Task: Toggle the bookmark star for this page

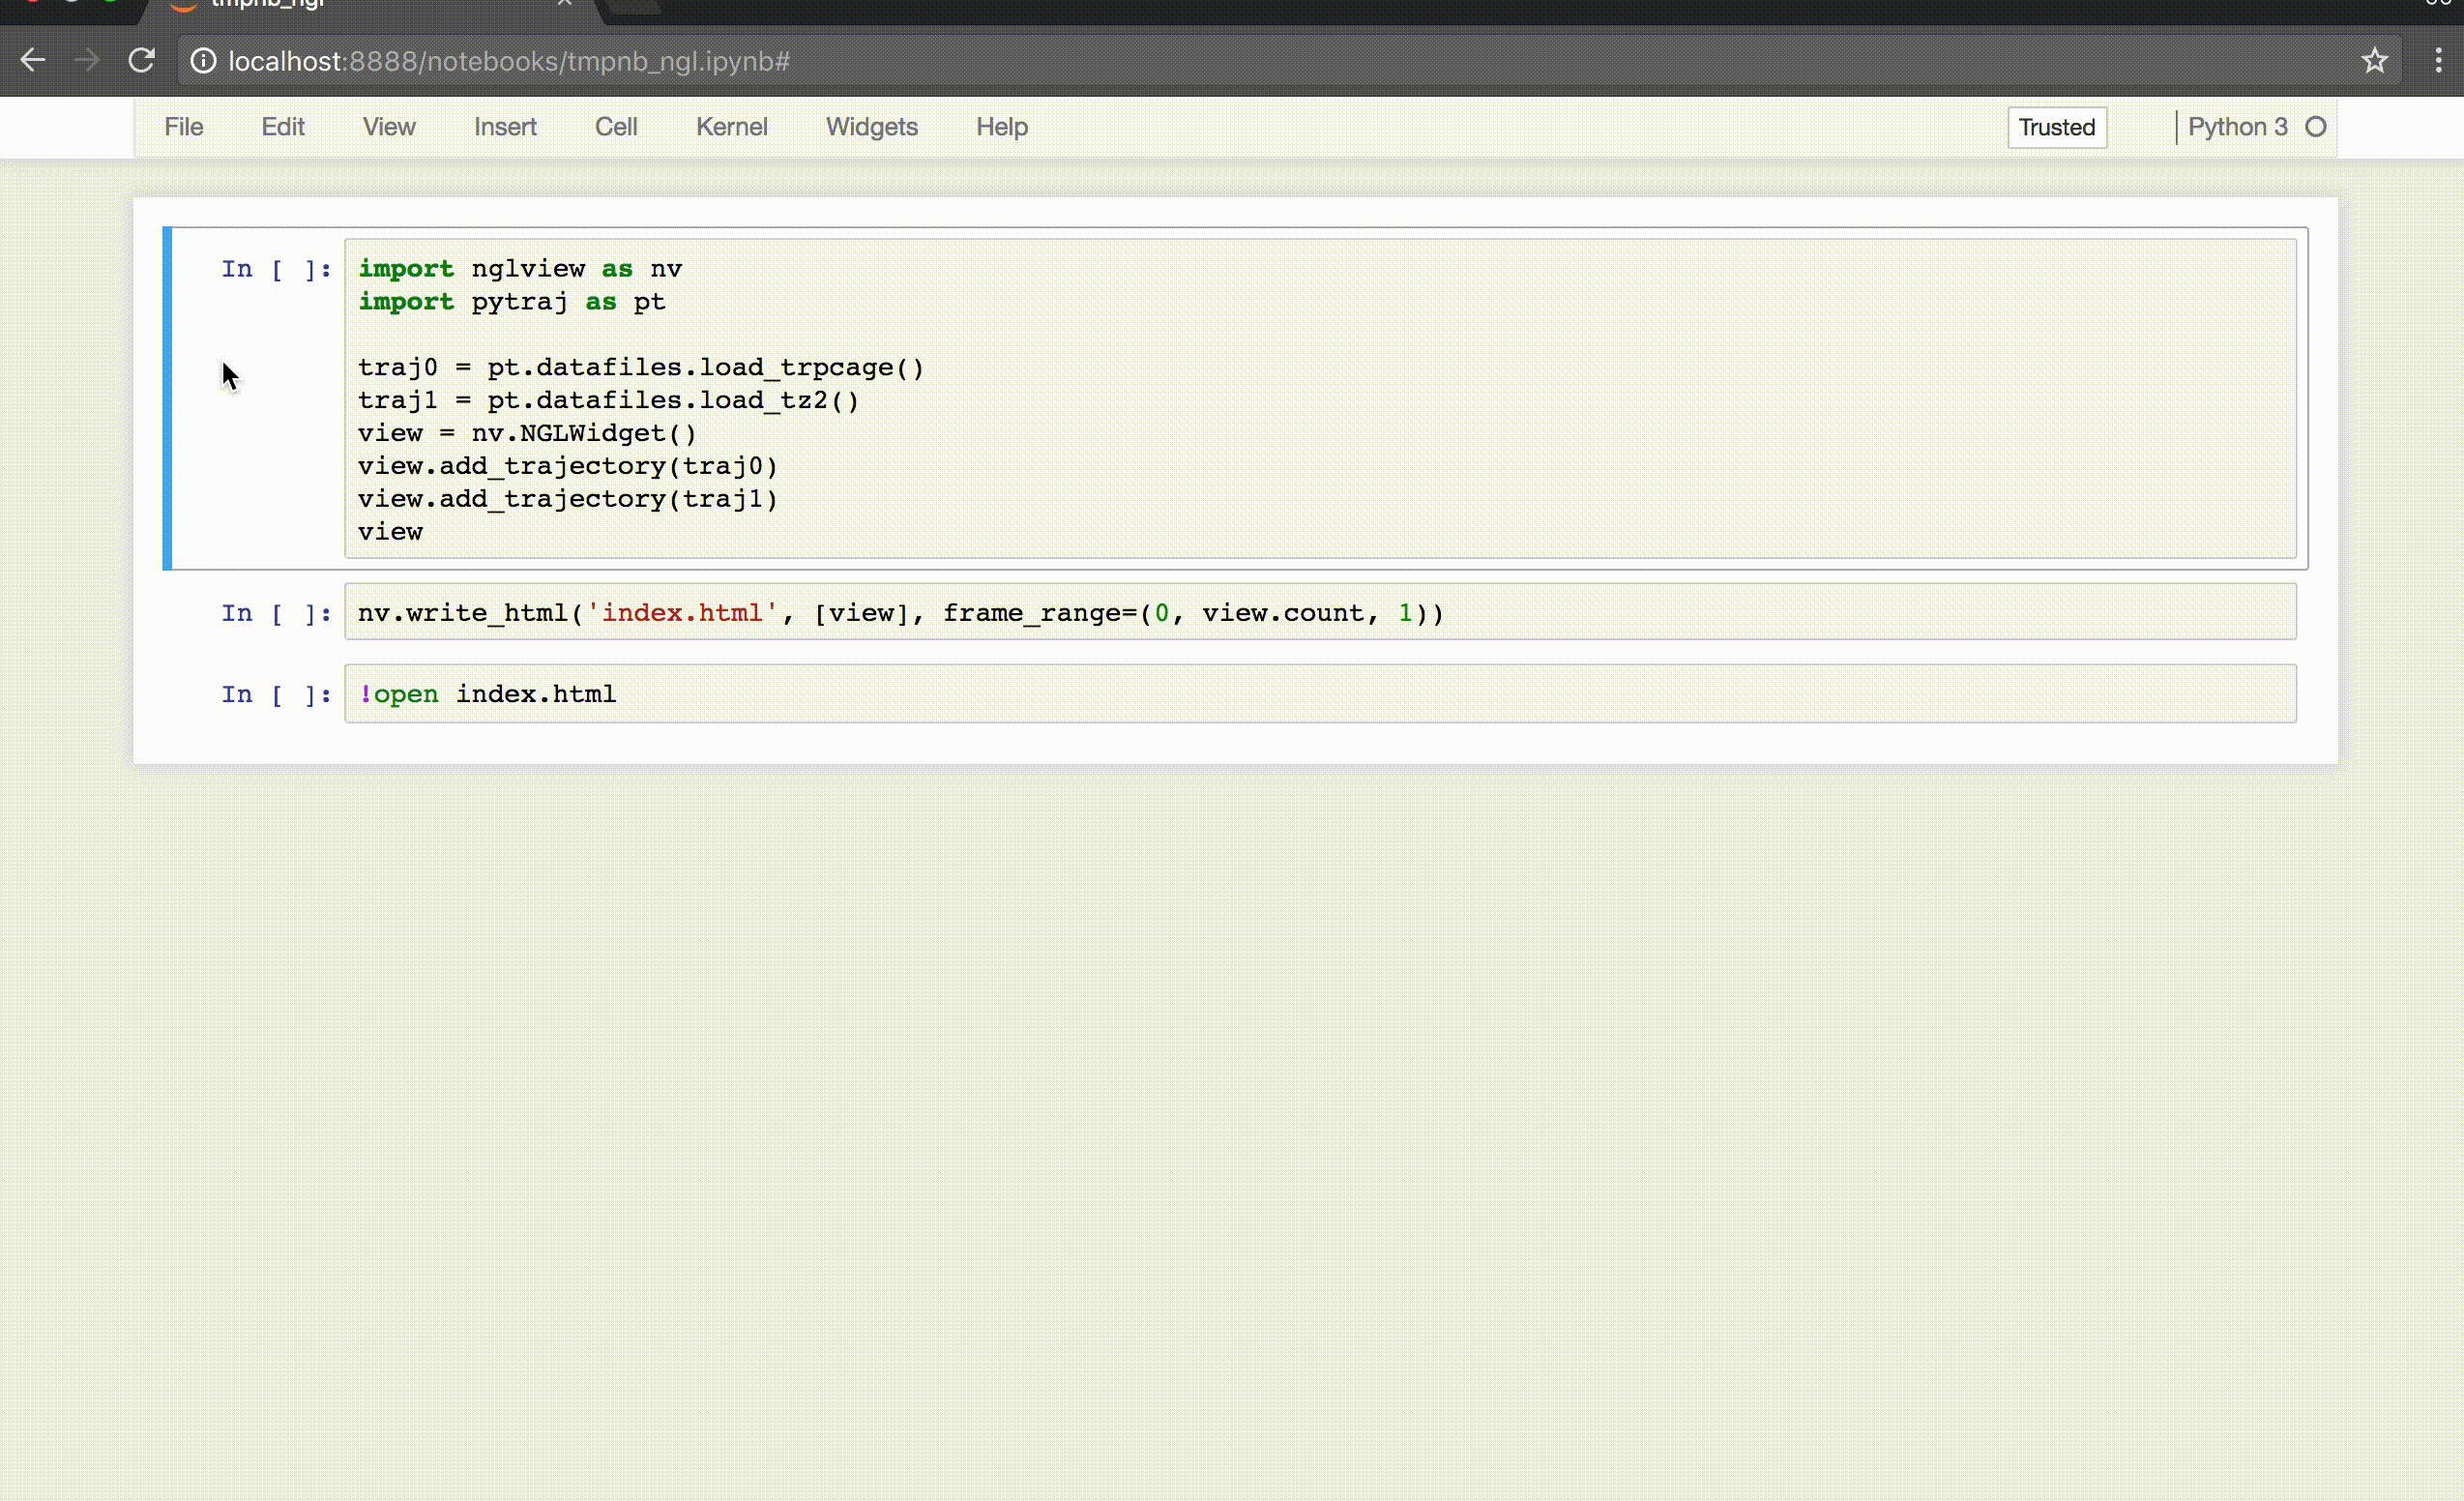Action: click(x=2375, y=61)
